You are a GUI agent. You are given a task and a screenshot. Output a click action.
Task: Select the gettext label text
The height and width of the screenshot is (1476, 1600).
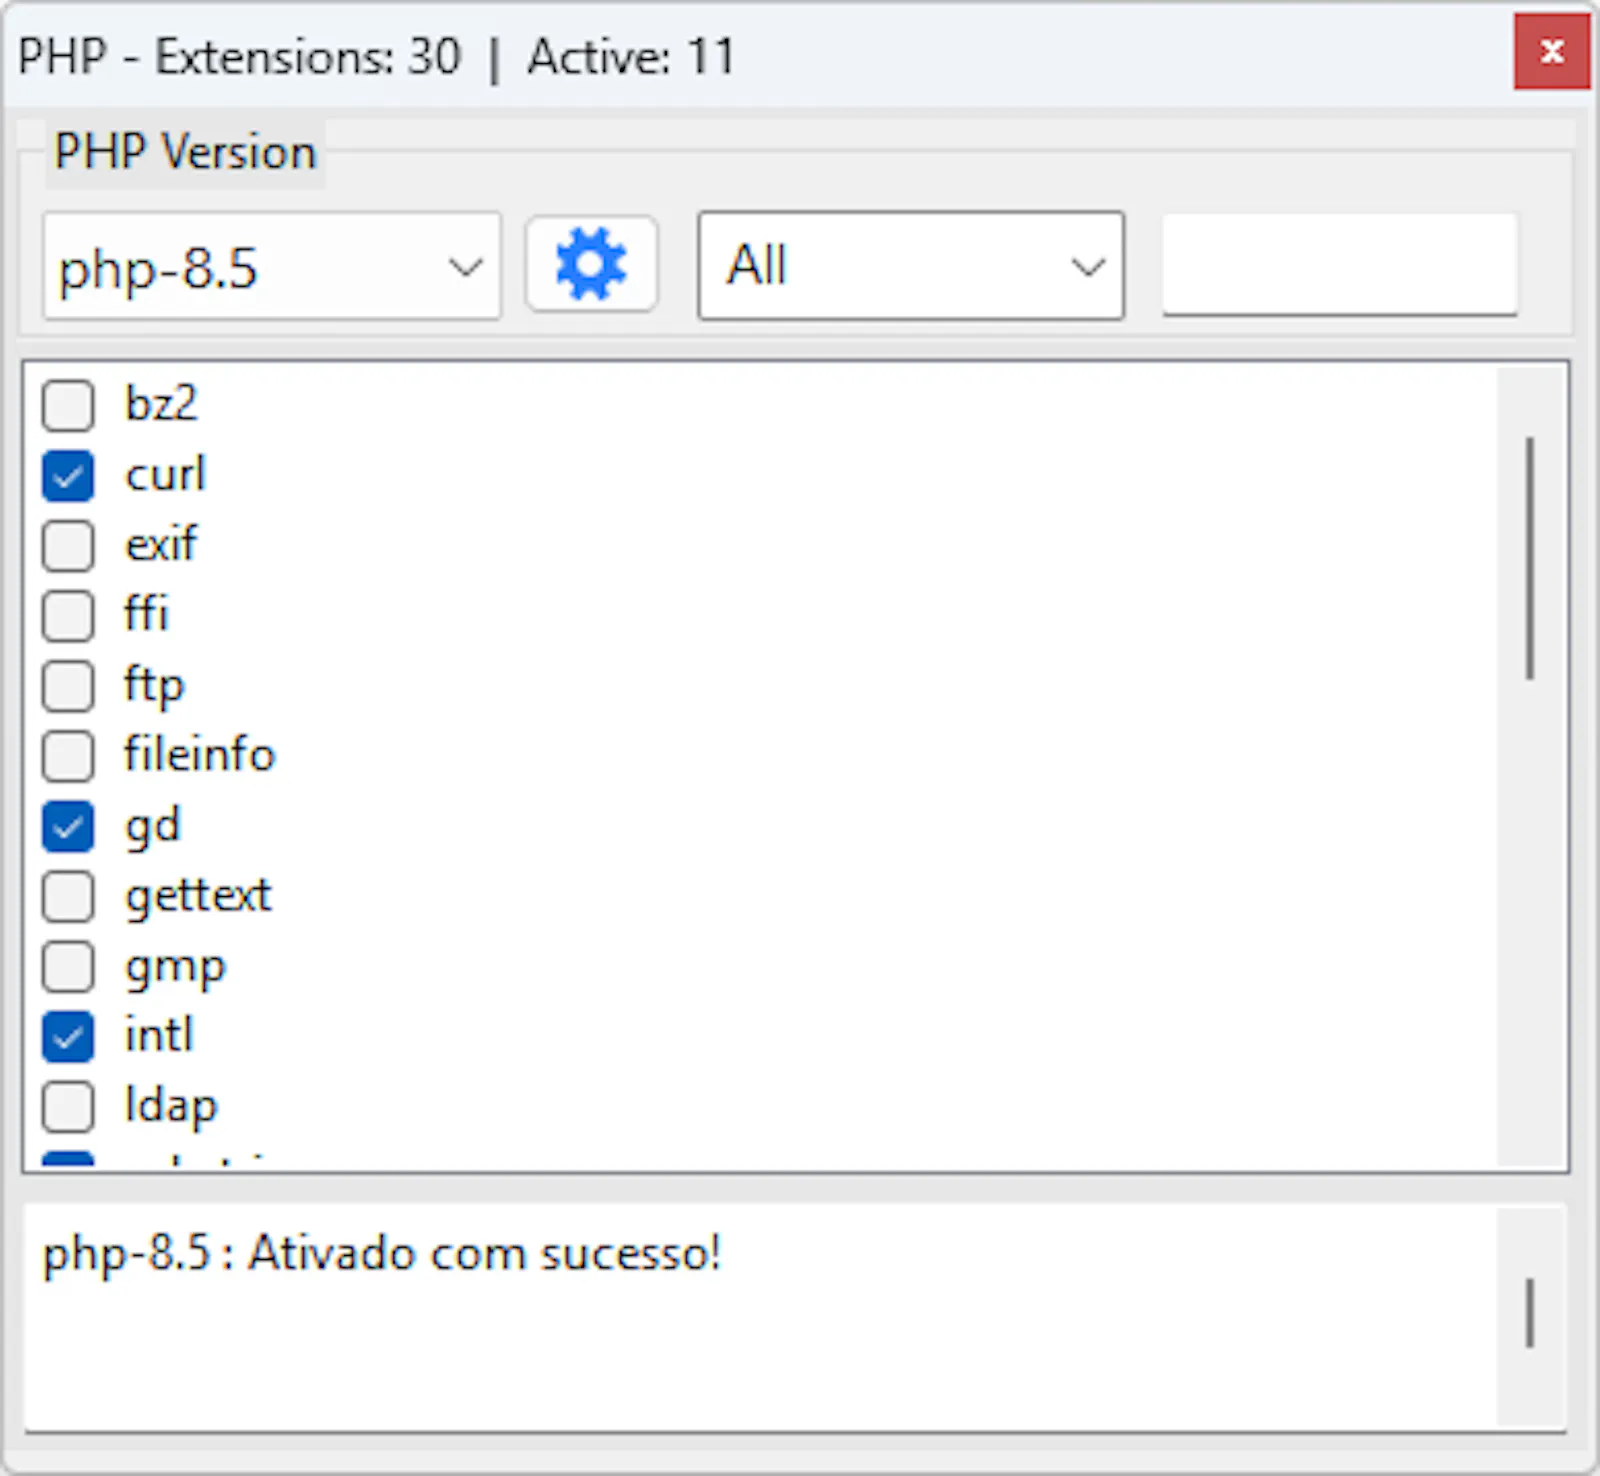198,897
